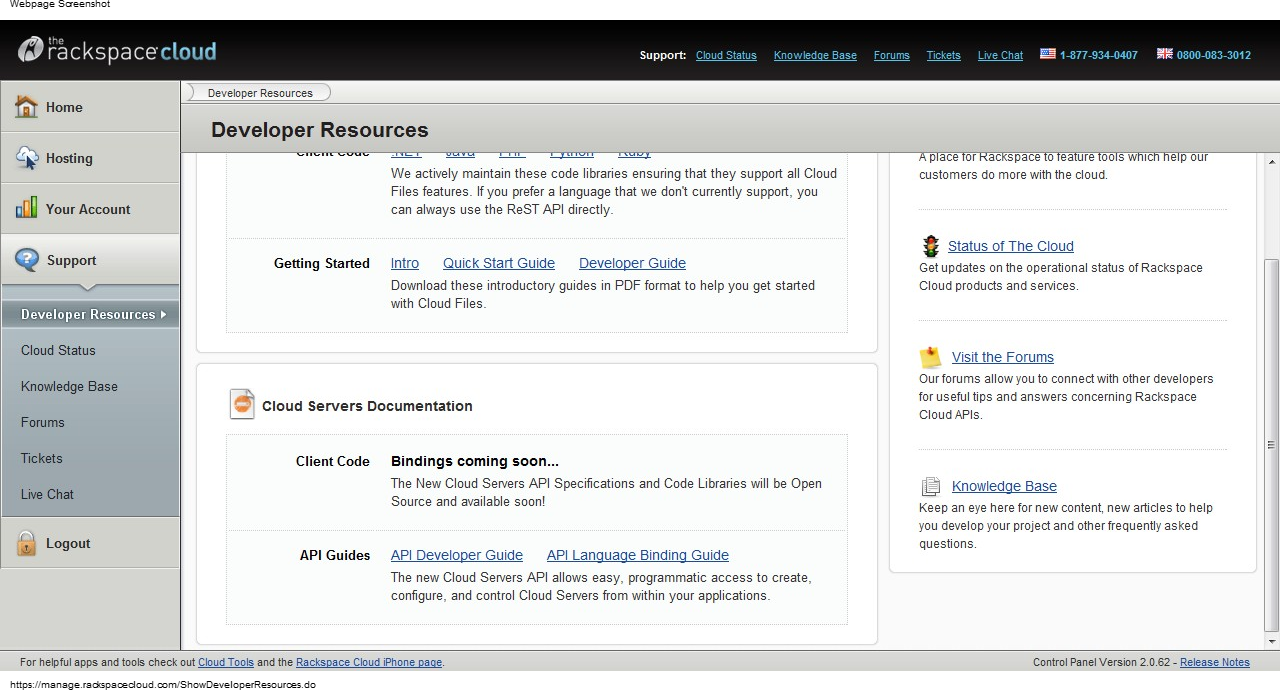The height and width of the screenshot is (691, 1280).
Task: Open the Release Notes link
Action: (x=1215, y=662)
